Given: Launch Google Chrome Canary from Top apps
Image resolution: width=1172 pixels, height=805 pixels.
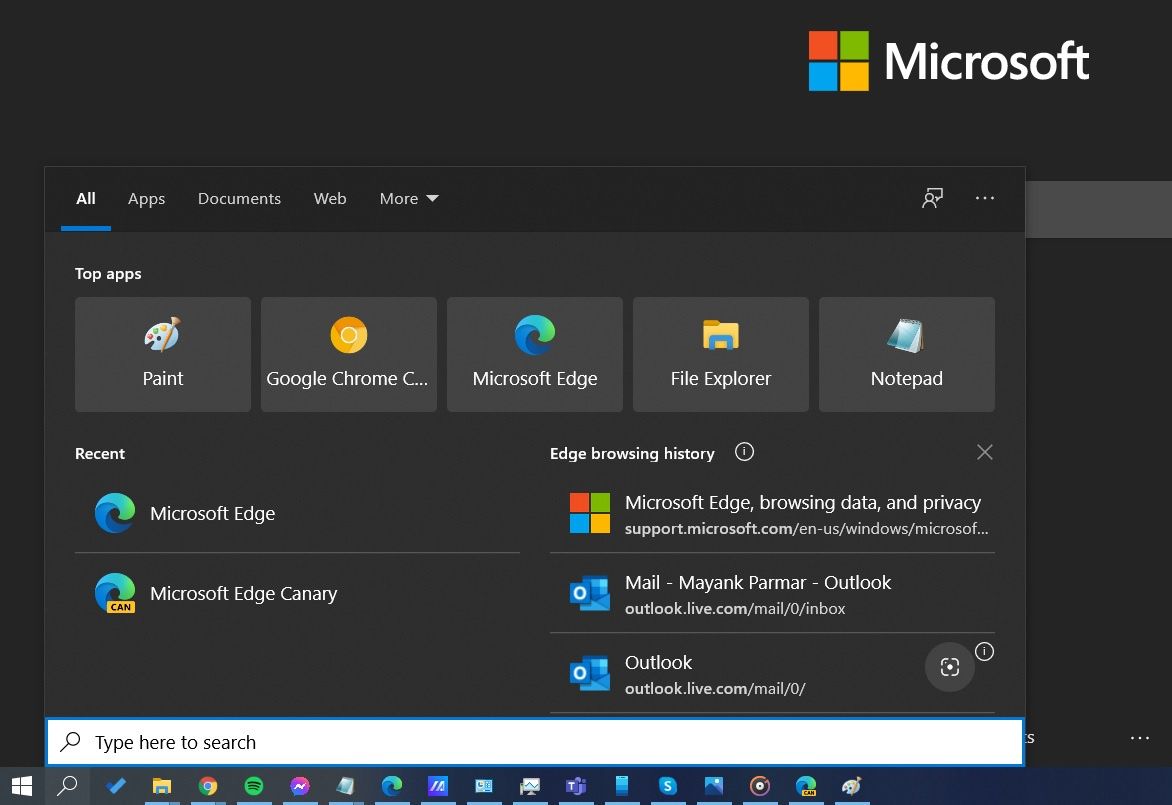Looking at the screenshot, I should point(348,354).
